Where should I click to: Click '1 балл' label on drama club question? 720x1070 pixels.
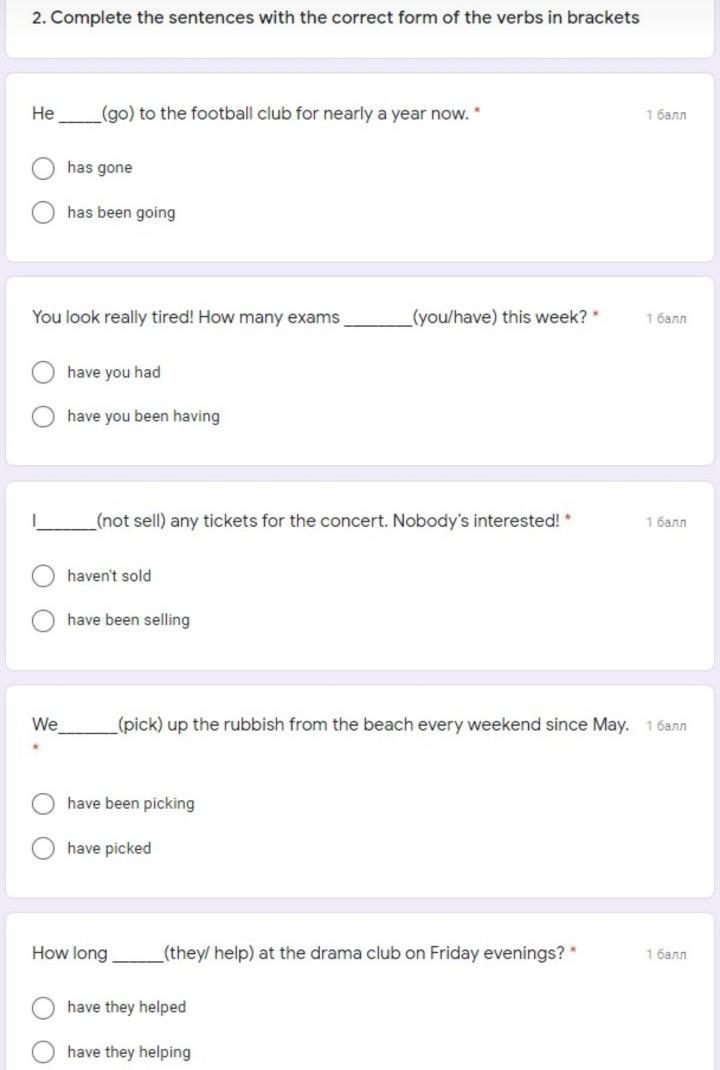tap(666, 954)
